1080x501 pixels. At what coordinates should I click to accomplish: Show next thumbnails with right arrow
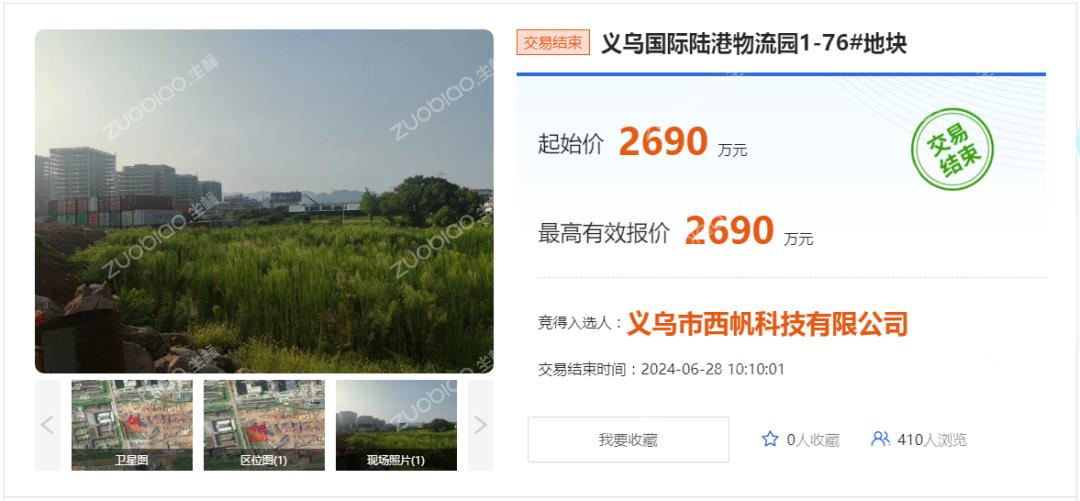point(480,425)
